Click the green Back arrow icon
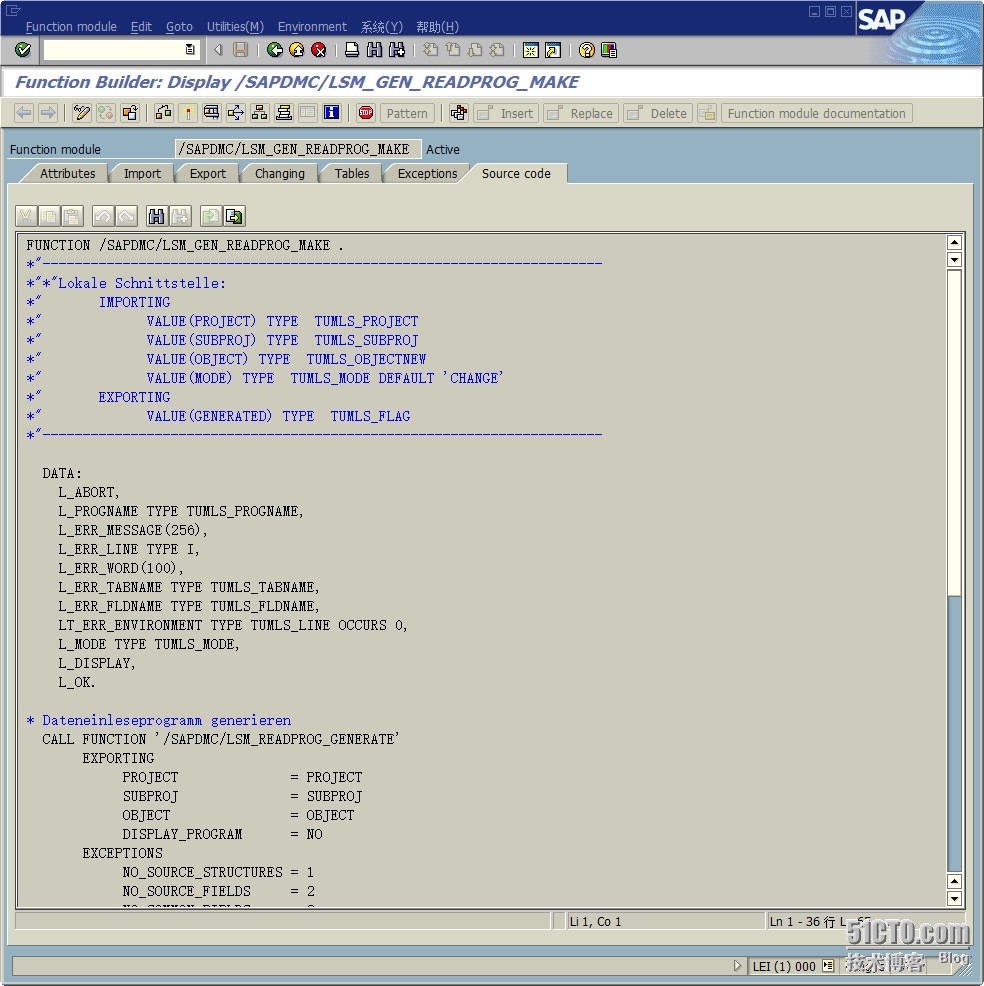 click(274, 50)
